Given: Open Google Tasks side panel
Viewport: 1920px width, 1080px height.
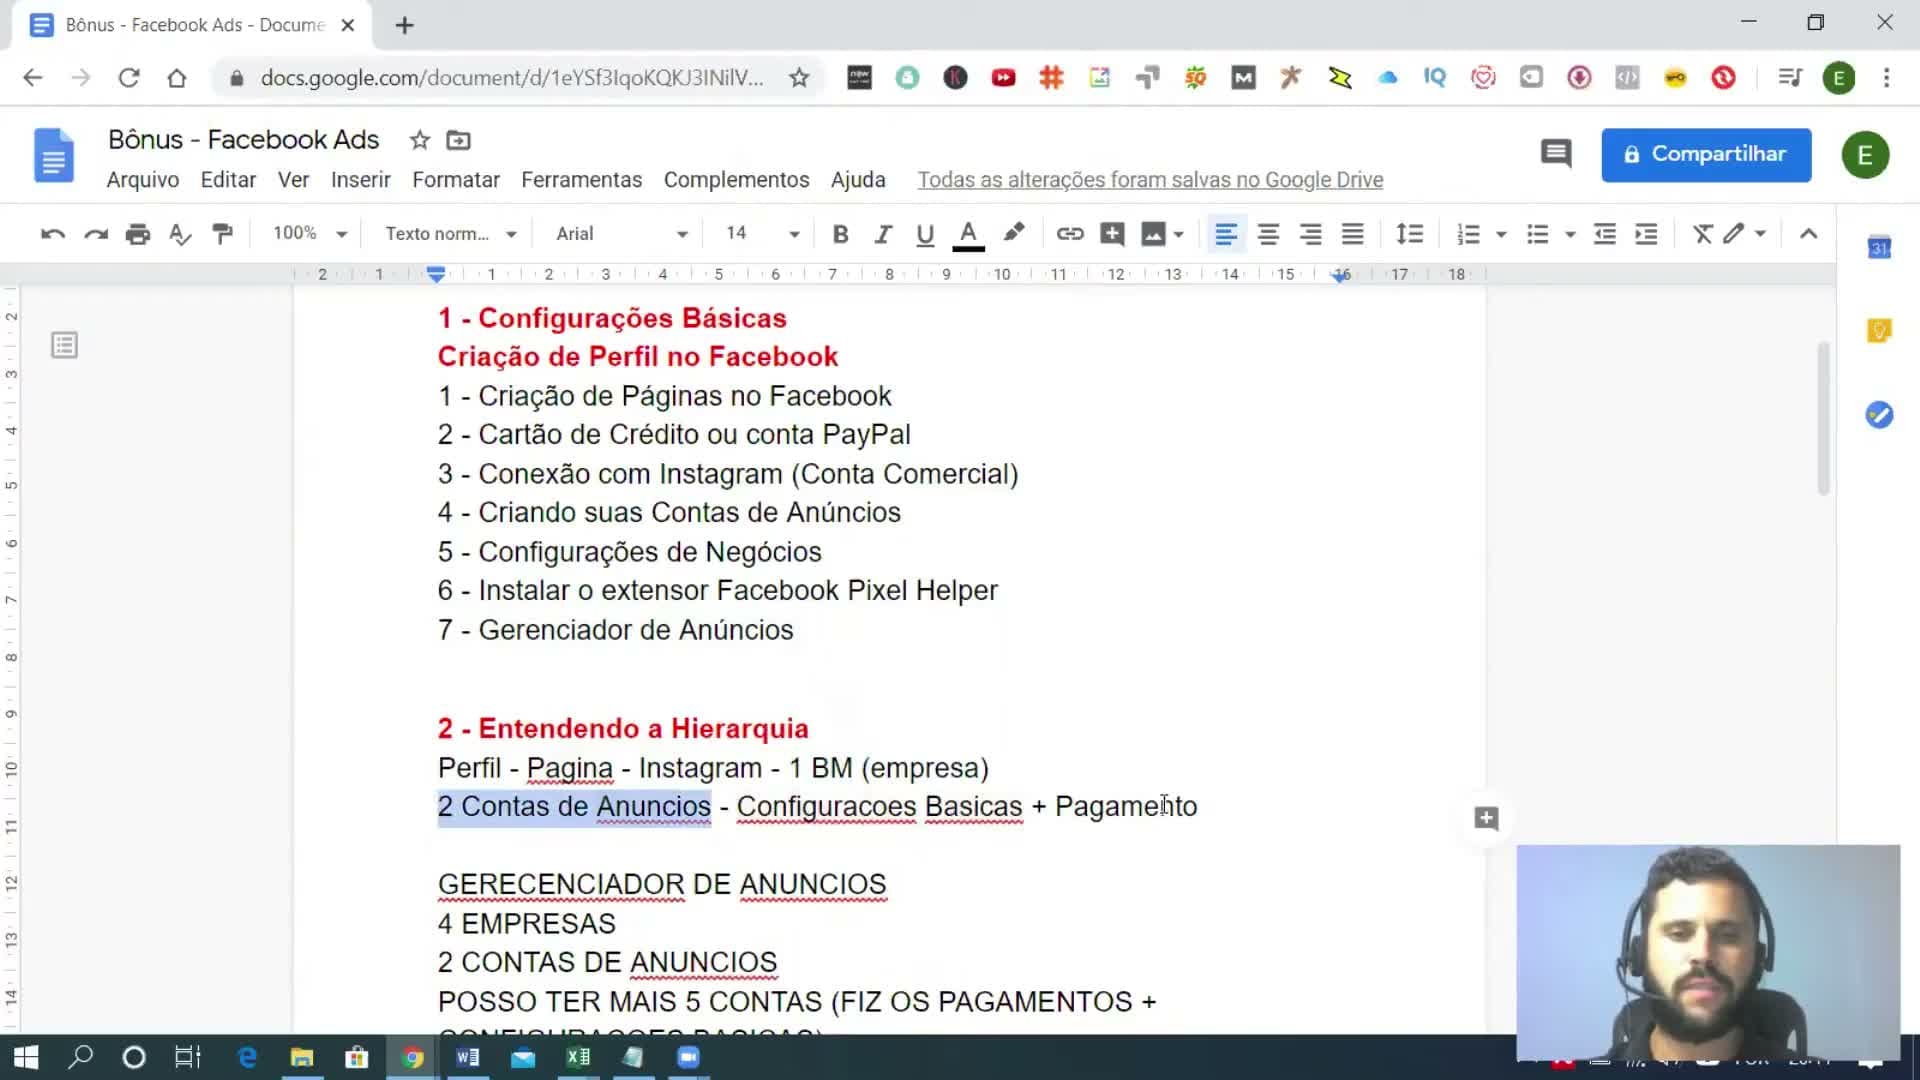Looking at the screenshot, I should coord(1879,415).
